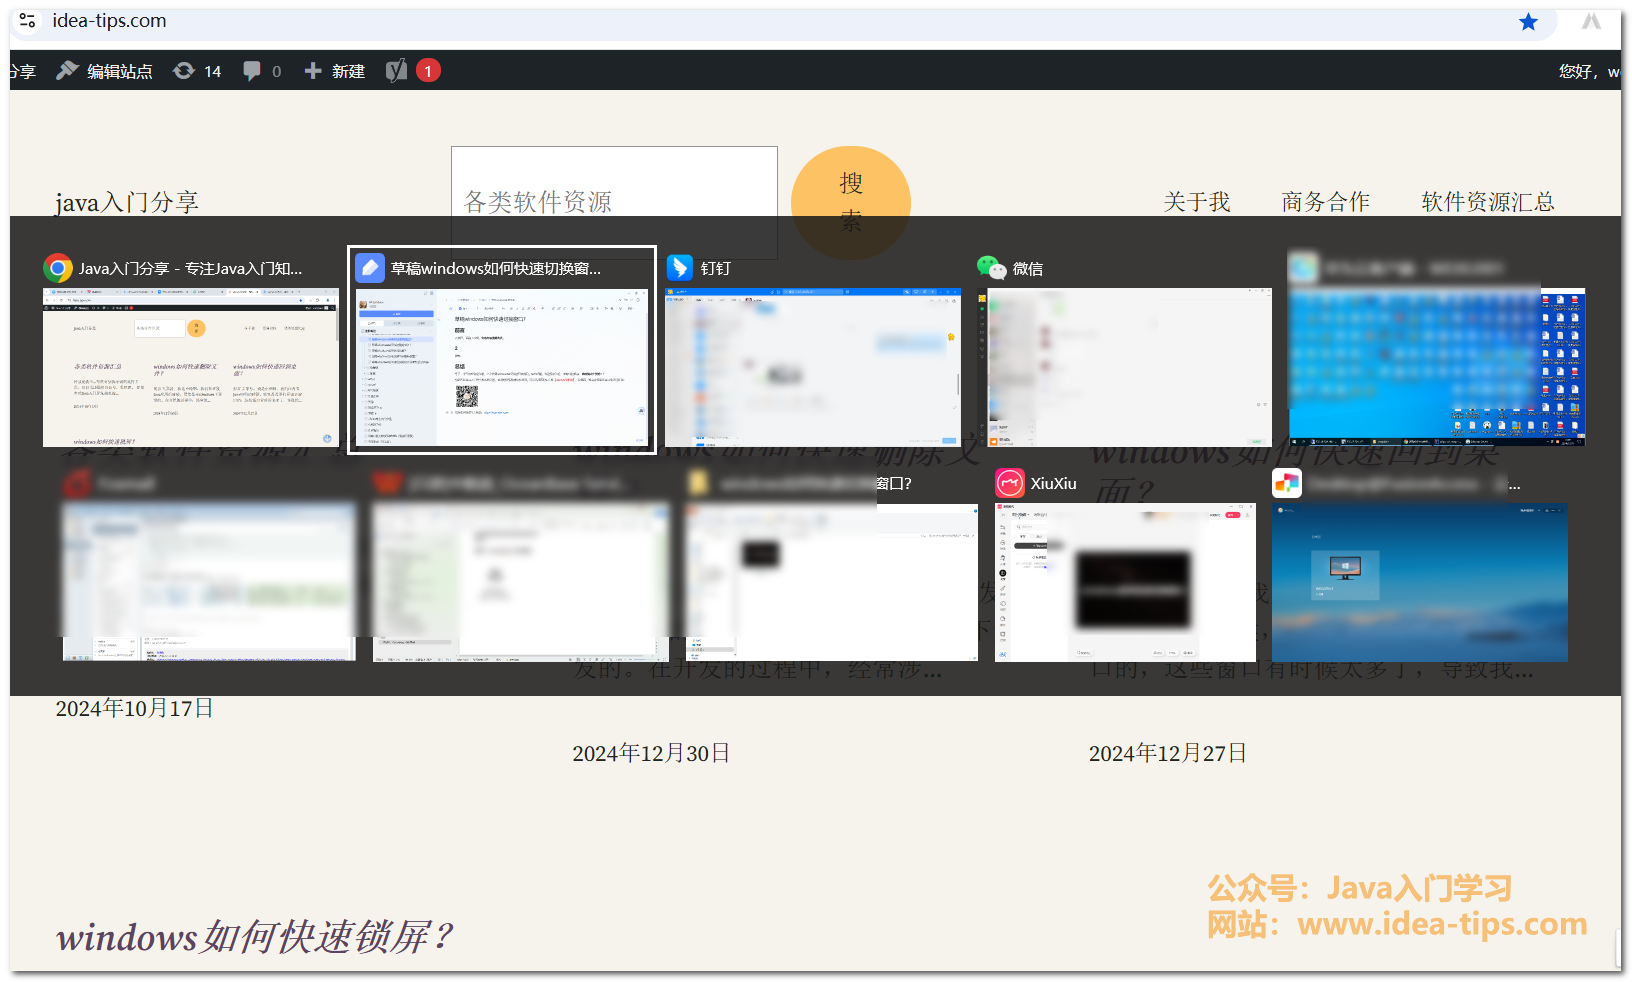Switch to the 微信 window preview
This screenshot has width=1632, height=982.
(1130, 367)
